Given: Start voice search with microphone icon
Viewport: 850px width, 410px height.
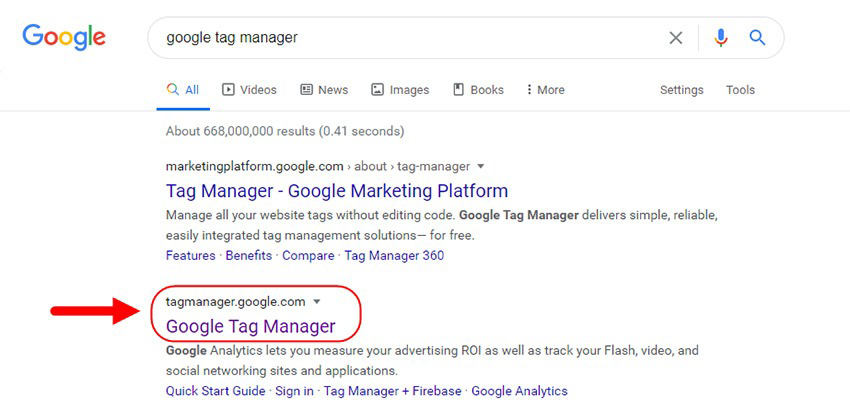Looking at the screenshot, I should pos(721,37).
